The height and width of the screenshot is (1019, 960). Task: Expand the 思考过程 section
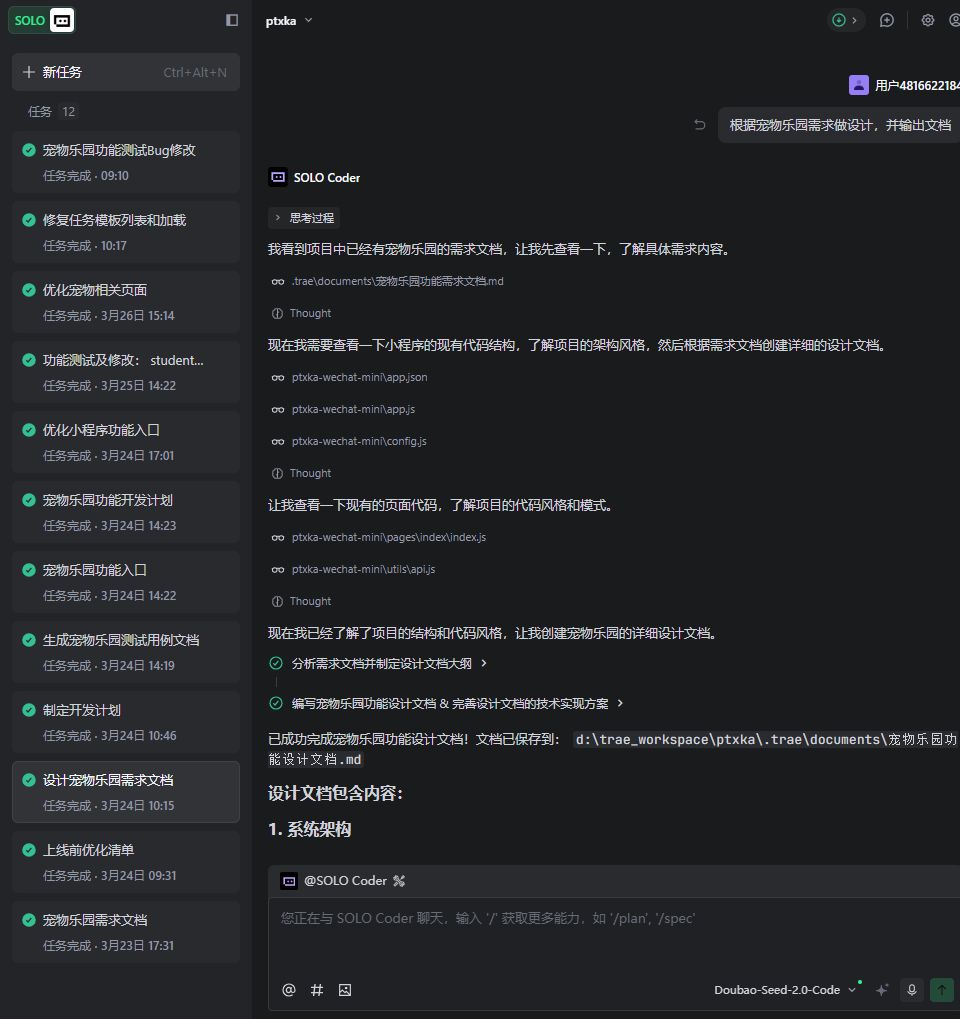coord(305,217)
